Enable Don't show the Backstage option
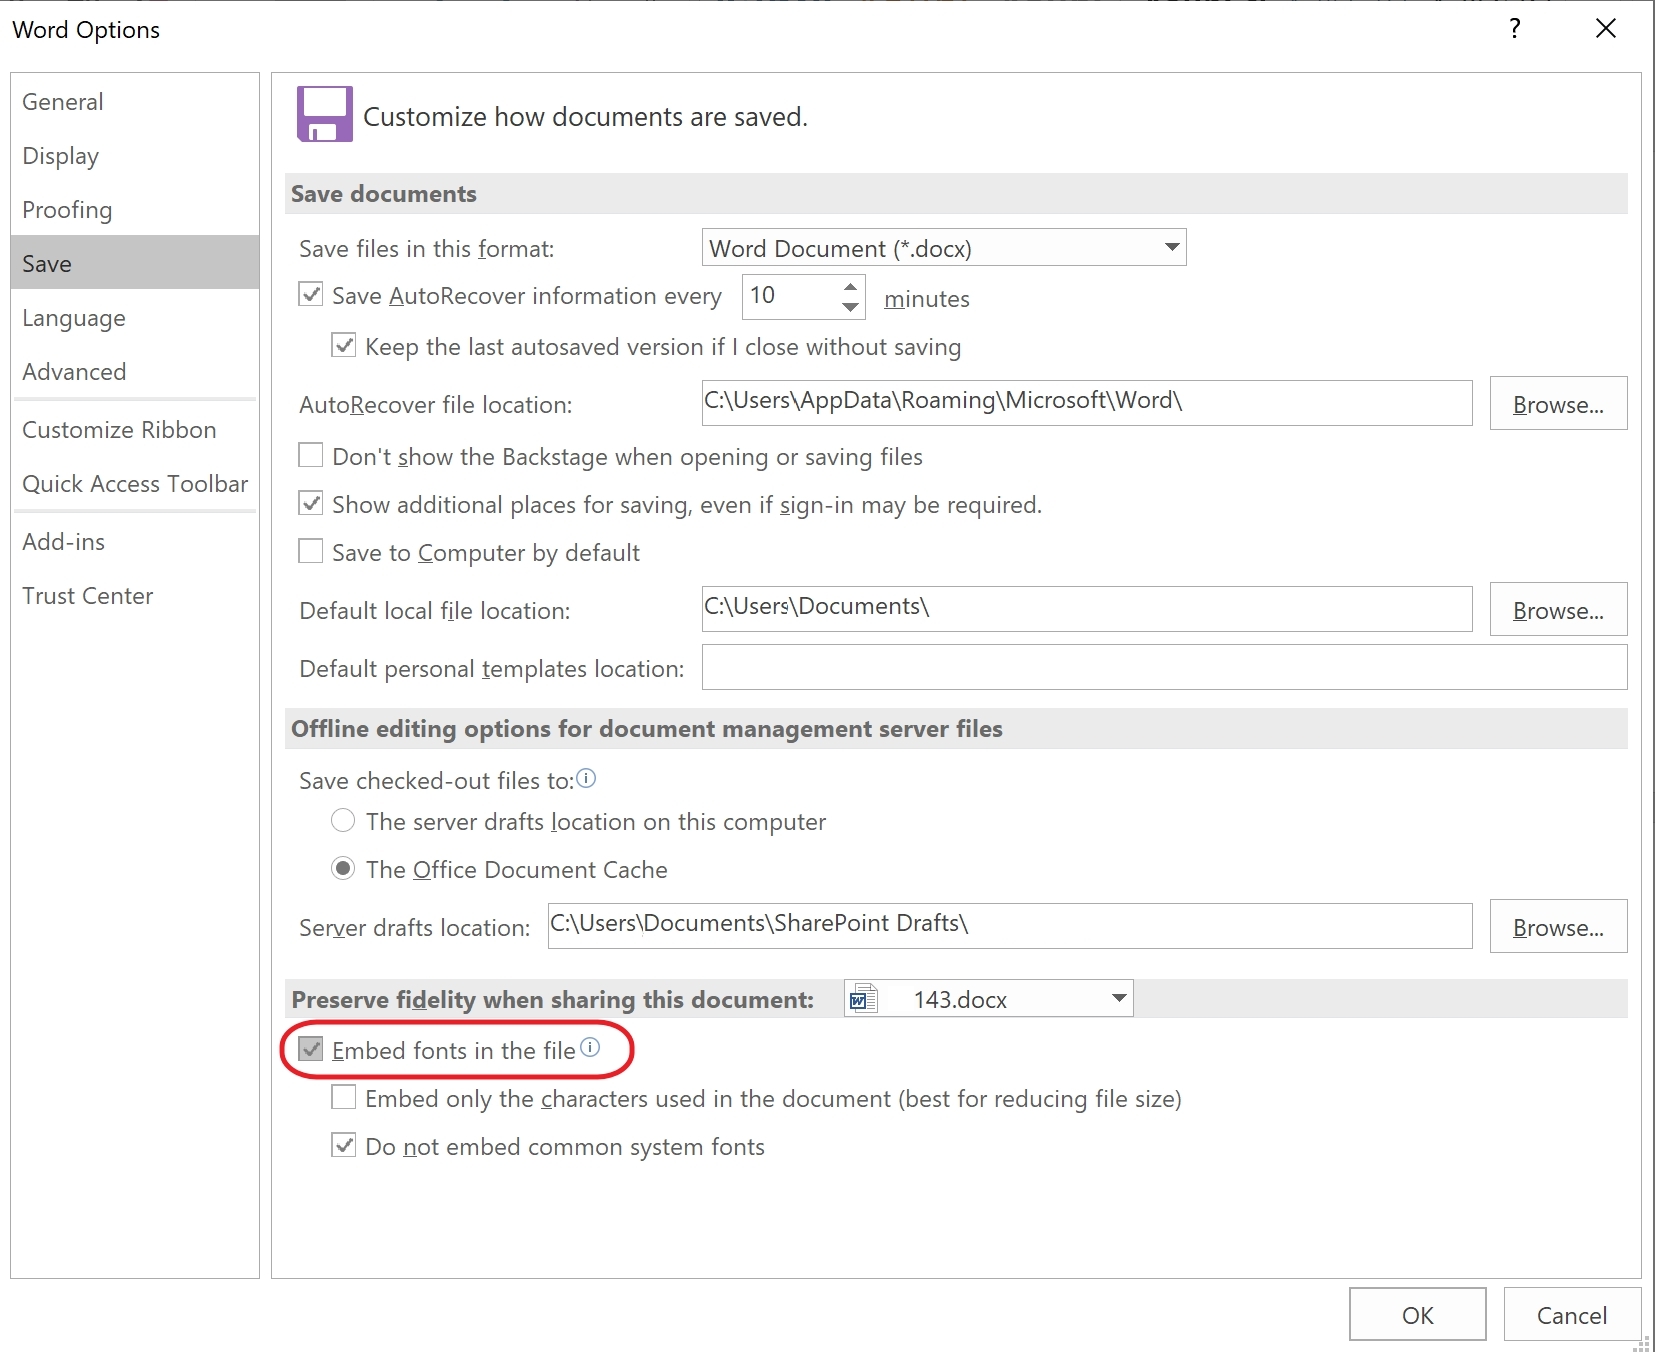This screenshot has width=1655, height=1352. [311, 455]
